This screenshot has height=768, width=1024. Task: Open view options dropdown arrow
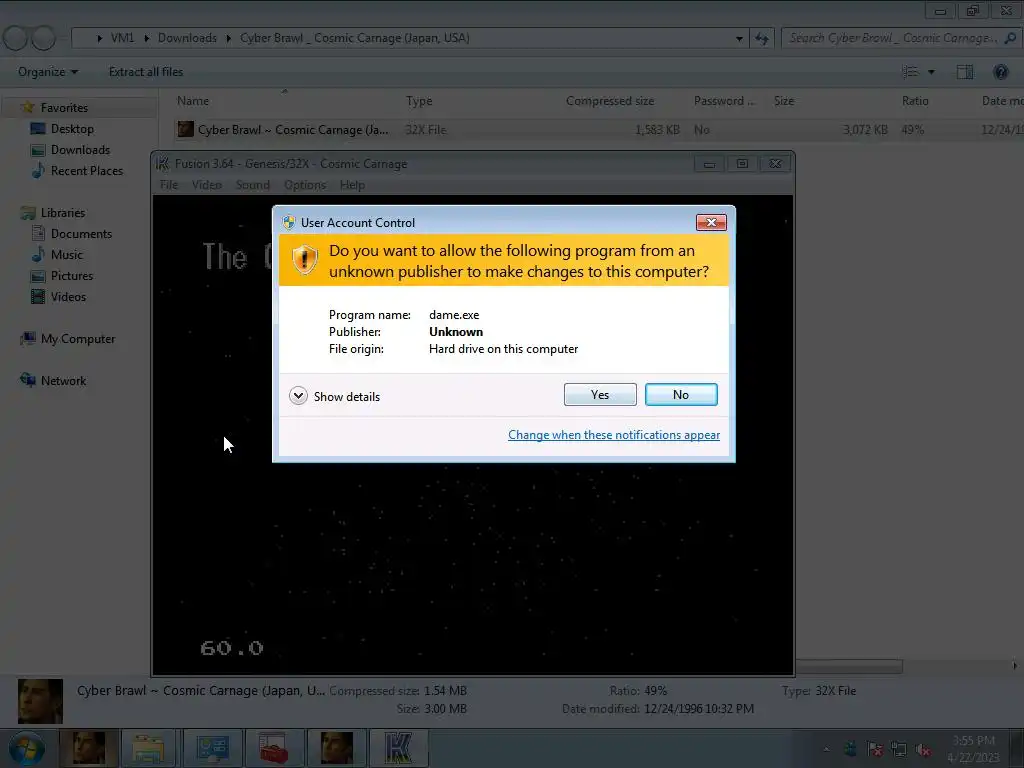pyautogui.click(x=931, y=72)
